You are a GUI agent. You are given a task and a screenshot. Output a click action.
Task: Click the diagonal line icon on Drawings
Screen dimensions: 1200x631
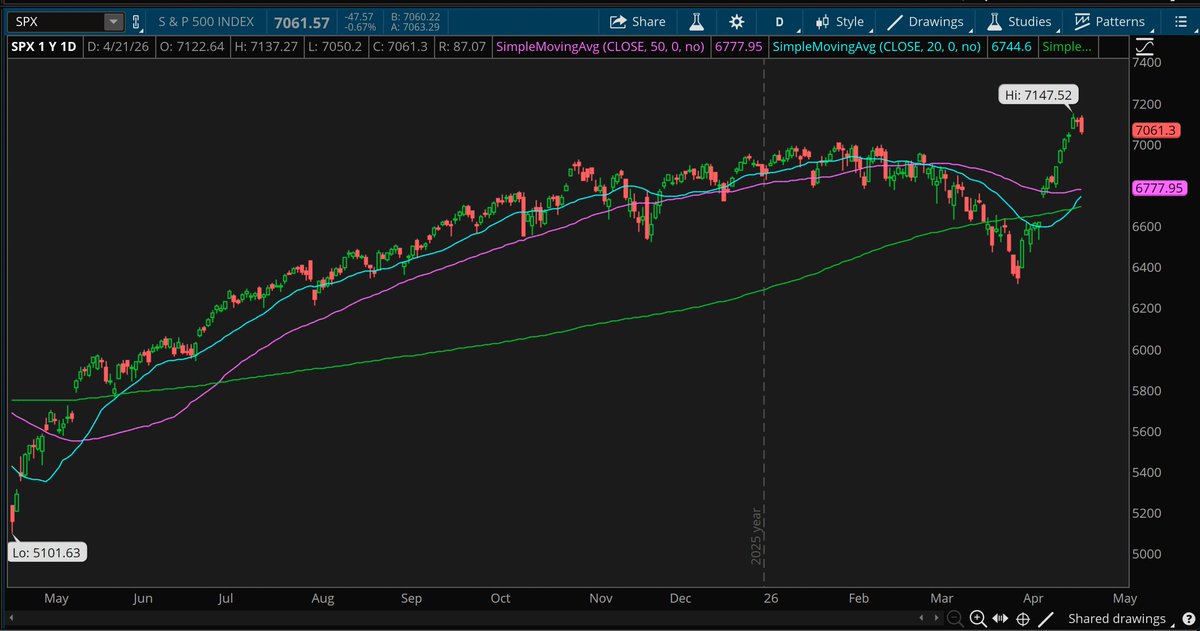point(894,21)
